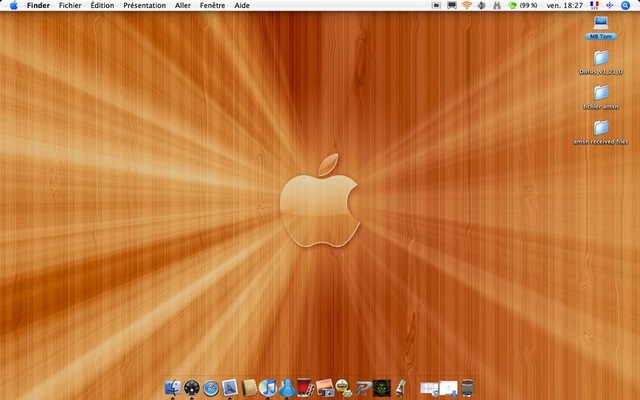Open the Présentation menu
Screen dimensions: 640x400
[x=144, y=5]
